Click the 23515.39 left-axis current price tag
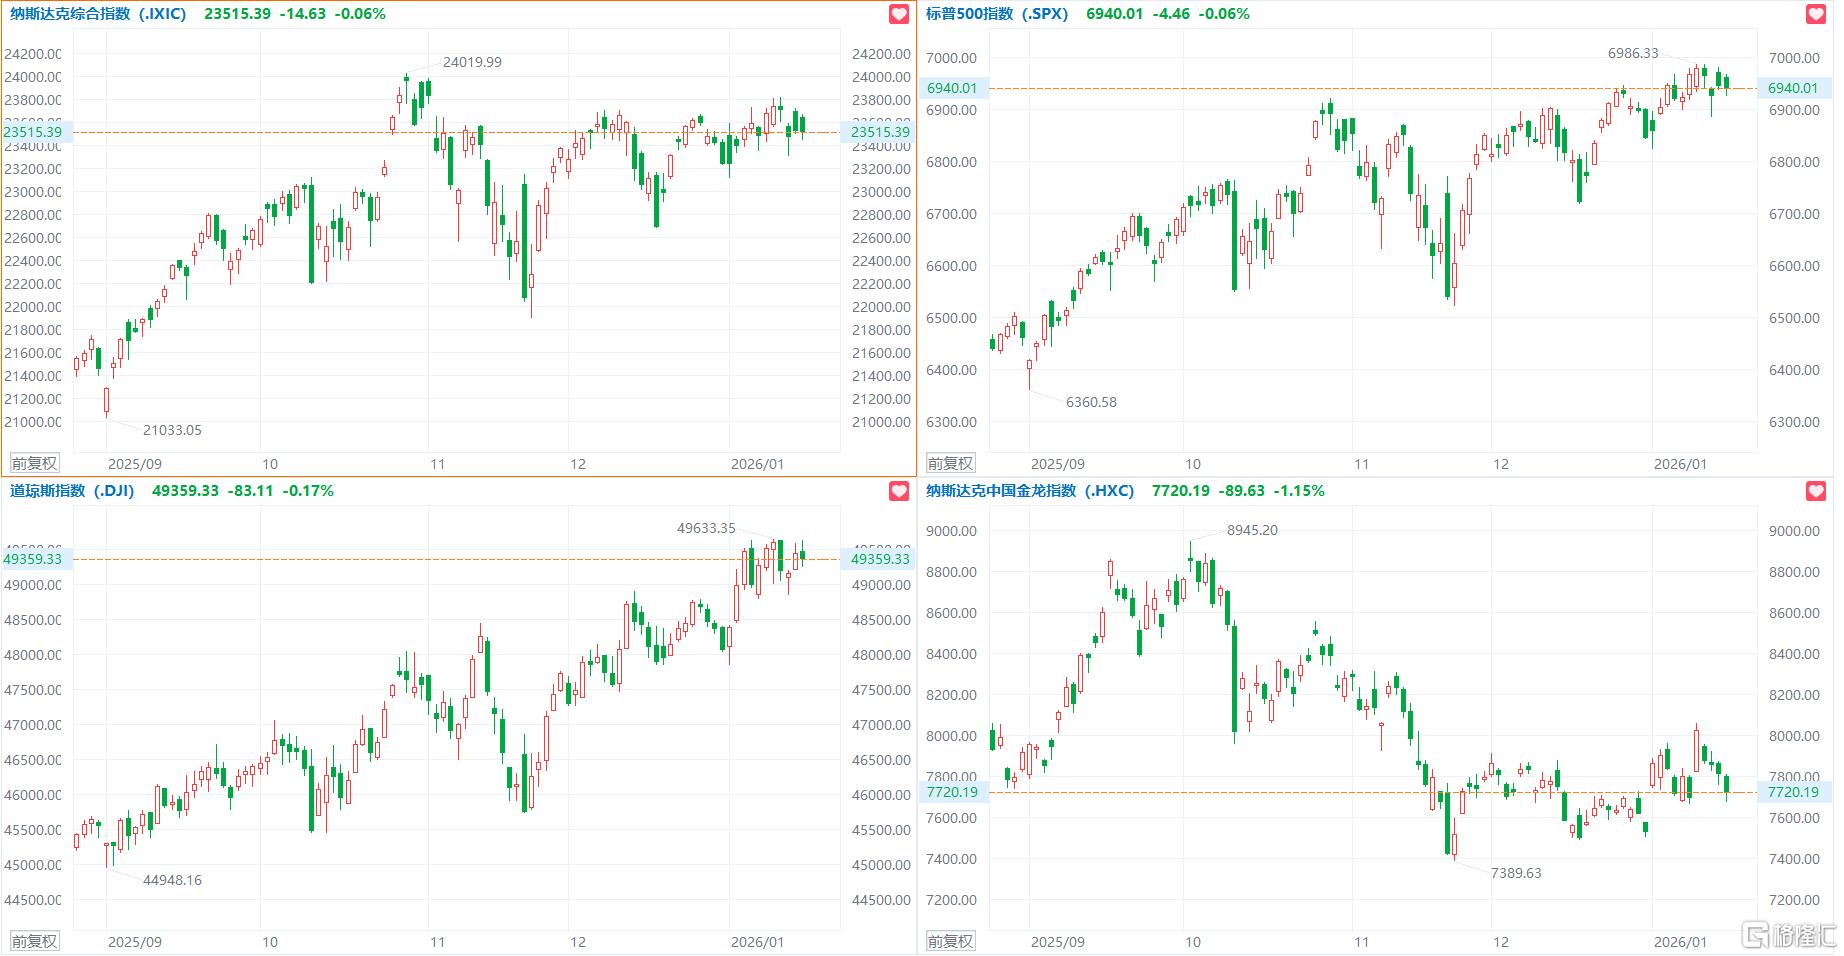 pyautogui.click(x=33, y=132)
